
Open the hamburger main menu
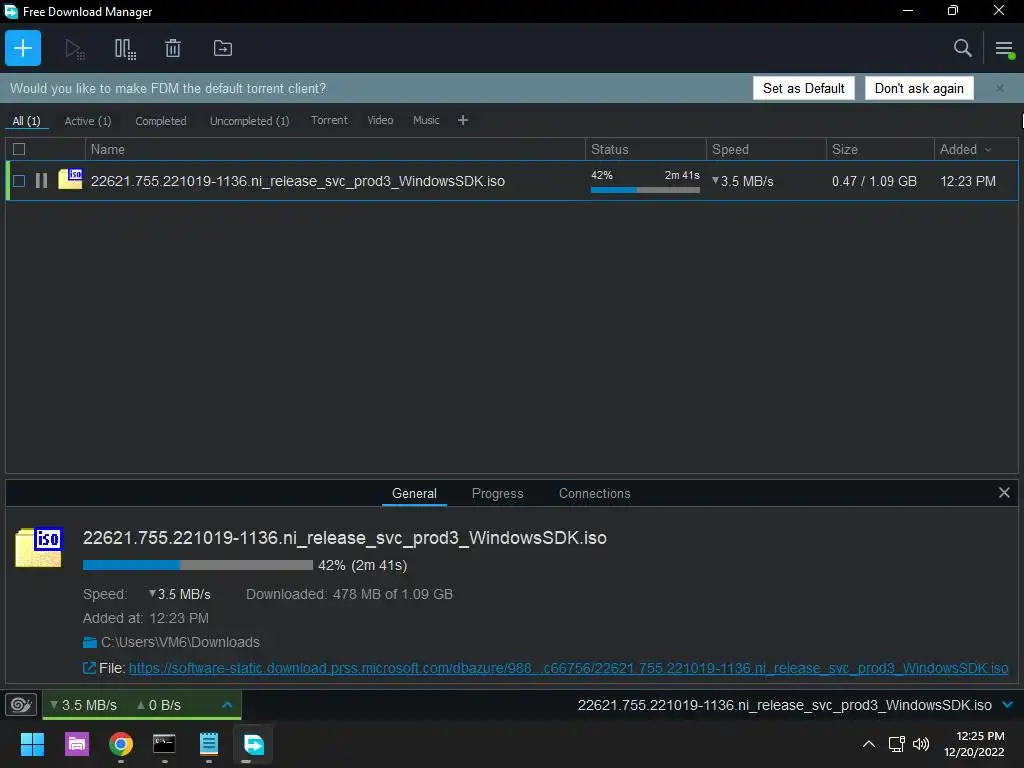(x=1004, y=49)
